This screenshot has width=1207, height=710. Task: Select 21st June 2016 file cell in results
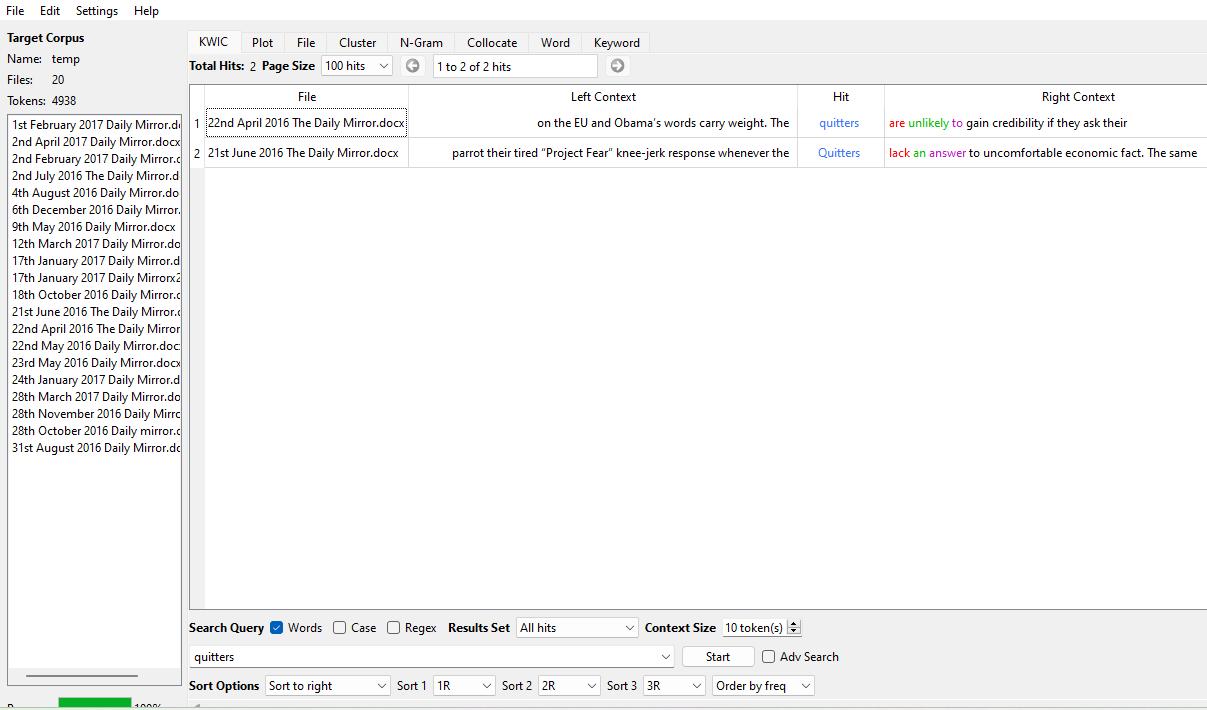307,153
